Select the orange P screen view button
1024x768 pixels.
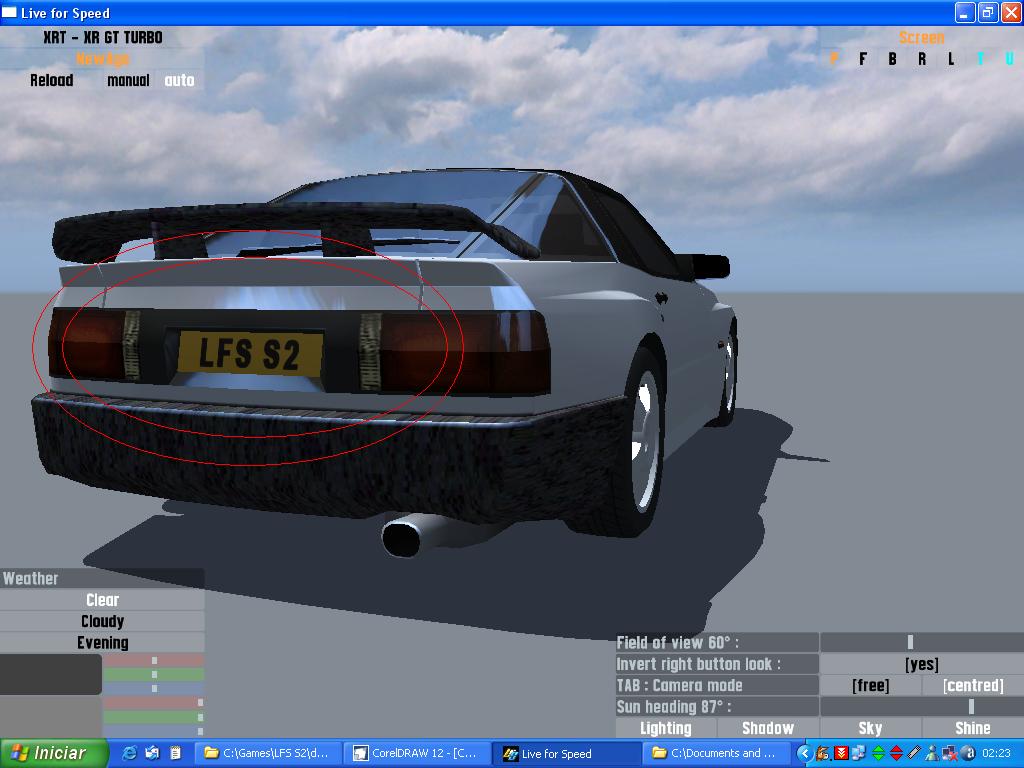[833, 59]
